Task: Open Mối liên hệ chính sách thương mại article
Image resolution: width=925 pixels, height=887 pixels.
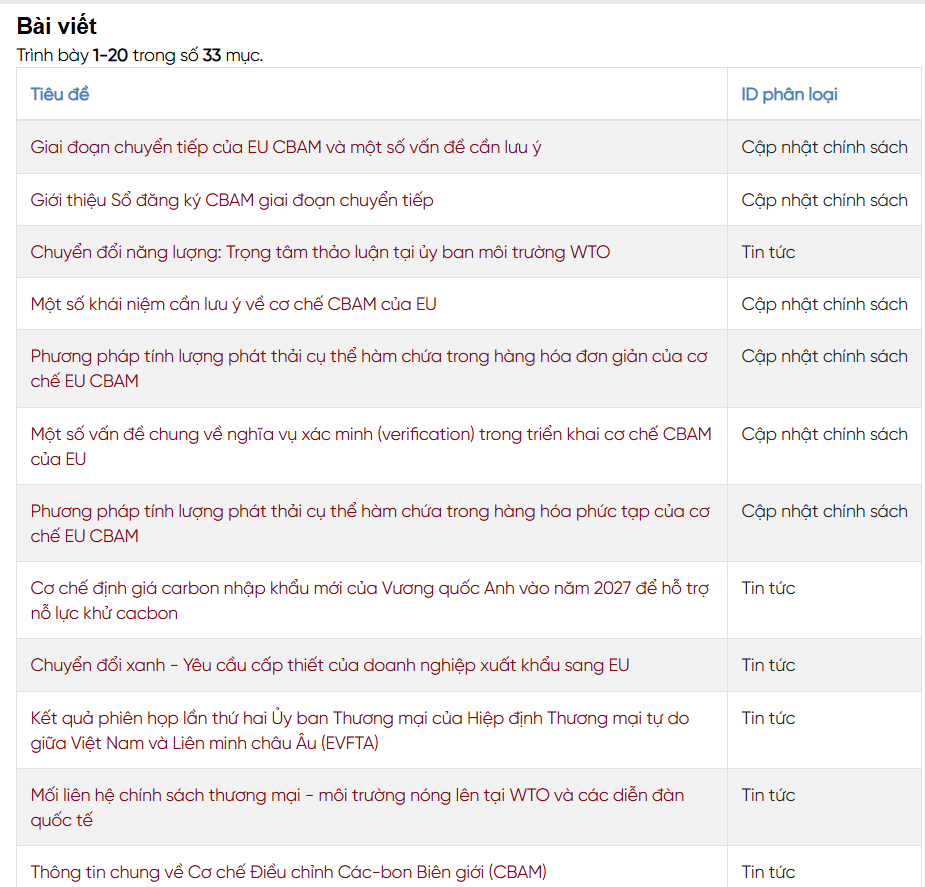Action: pos(357,807)
